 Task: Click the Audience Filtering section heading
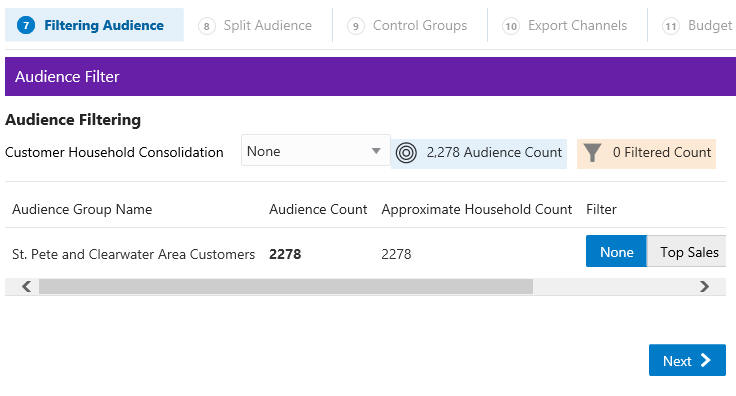click(x=73, y=120)
